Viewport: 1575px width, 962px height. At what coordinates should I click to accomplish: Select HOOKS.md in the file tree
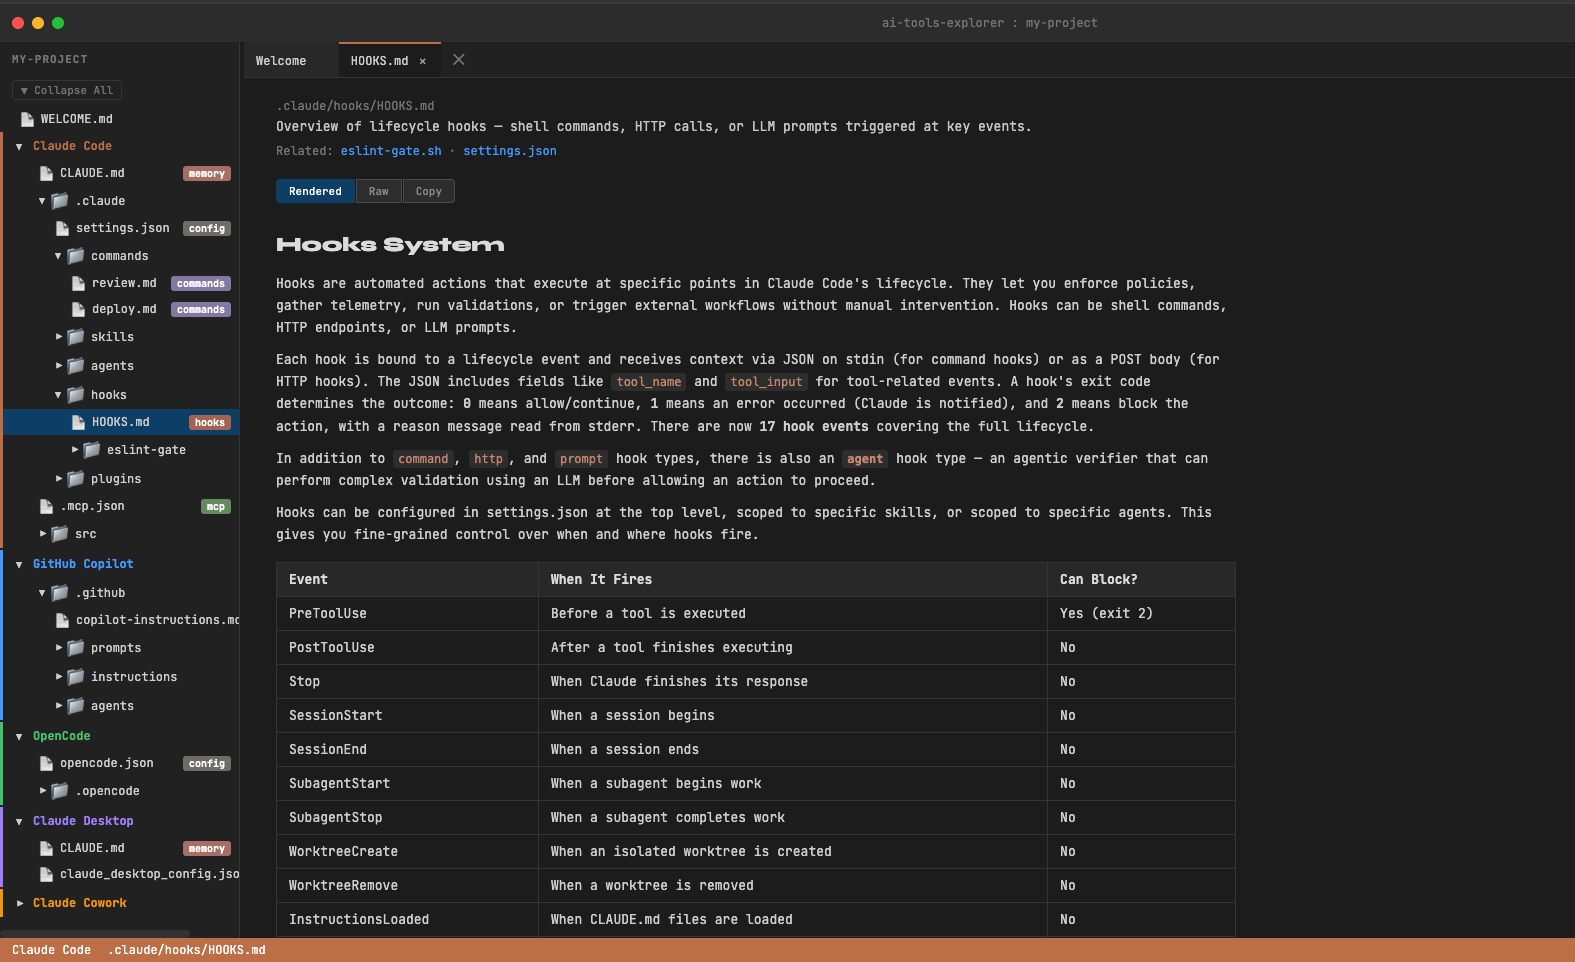[x=121, y=422]
